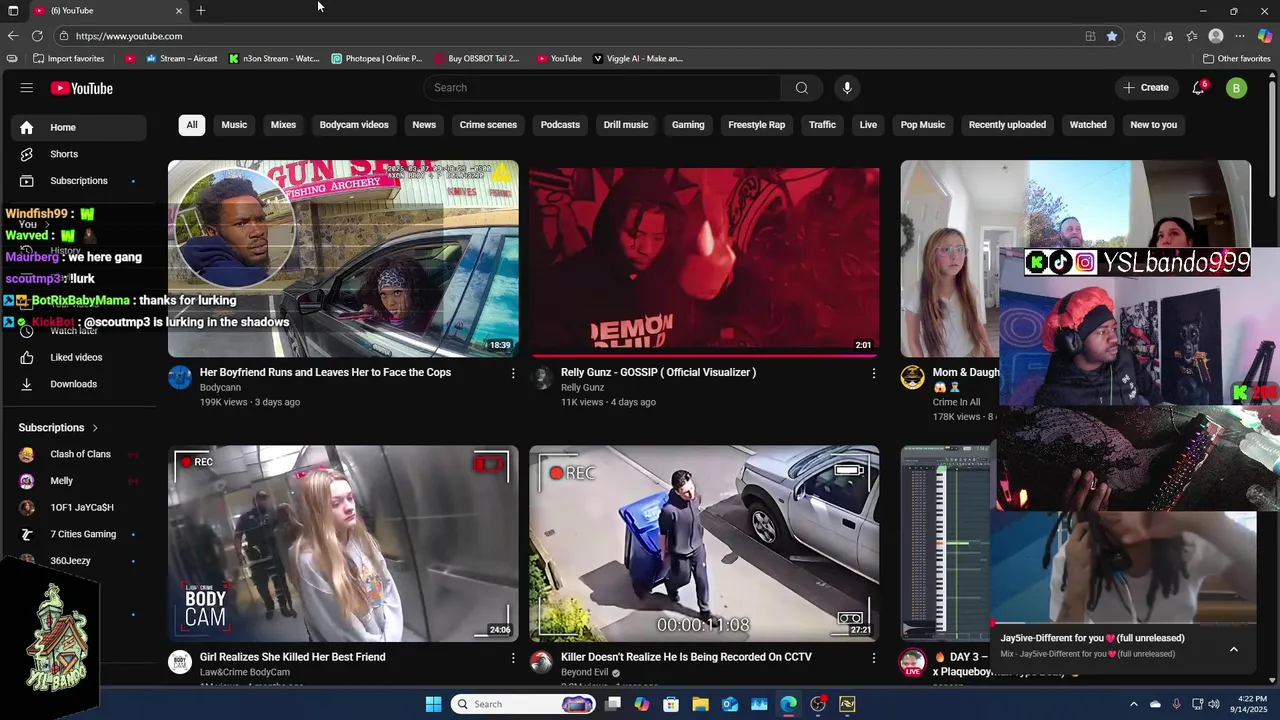Open the Clash of Clans subscription

pyautogui.click(x=78, y=454)
